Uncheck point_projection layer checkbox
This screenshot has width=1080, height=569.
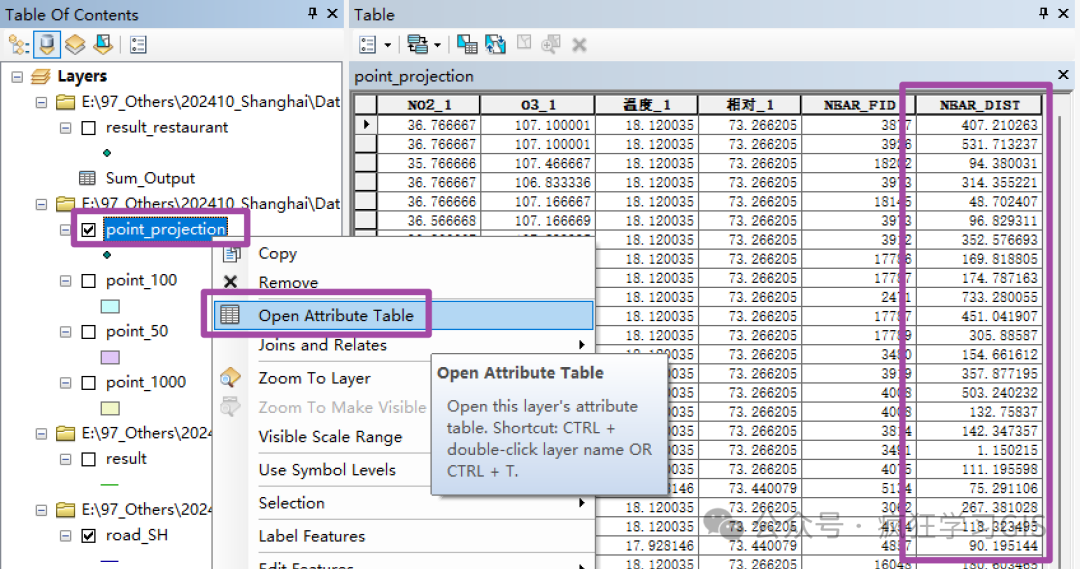pos(88,229)
